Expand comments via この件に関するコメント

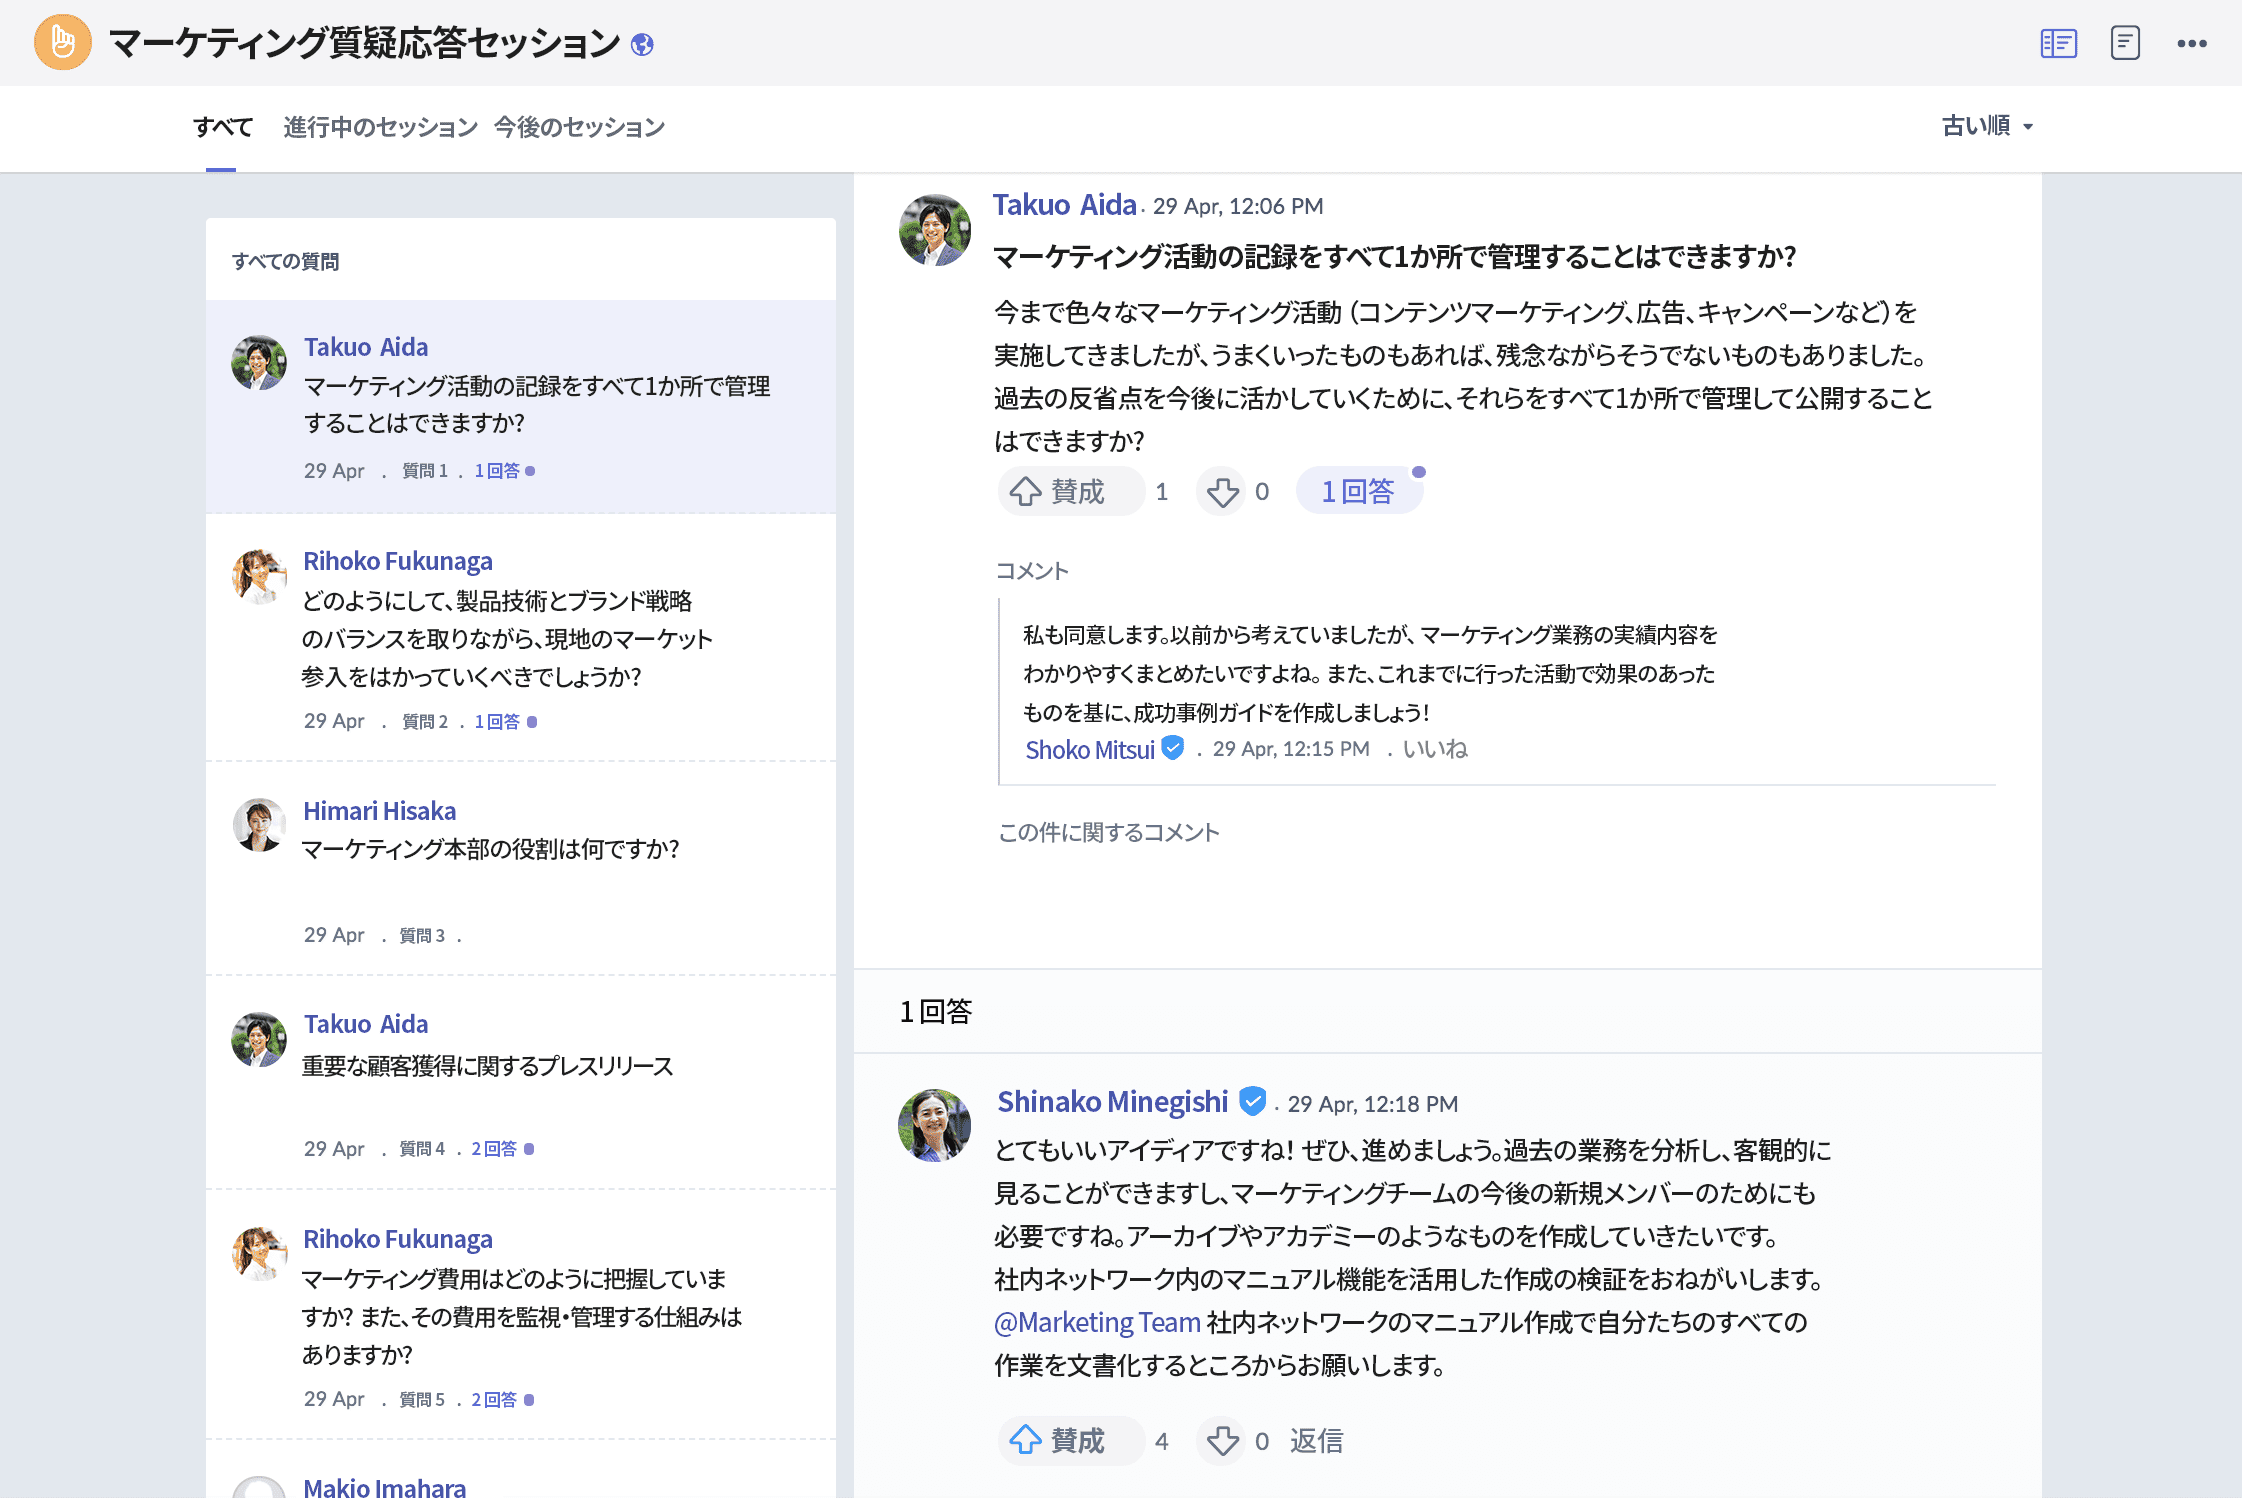pyautogui.click(x=1108, y=832)
